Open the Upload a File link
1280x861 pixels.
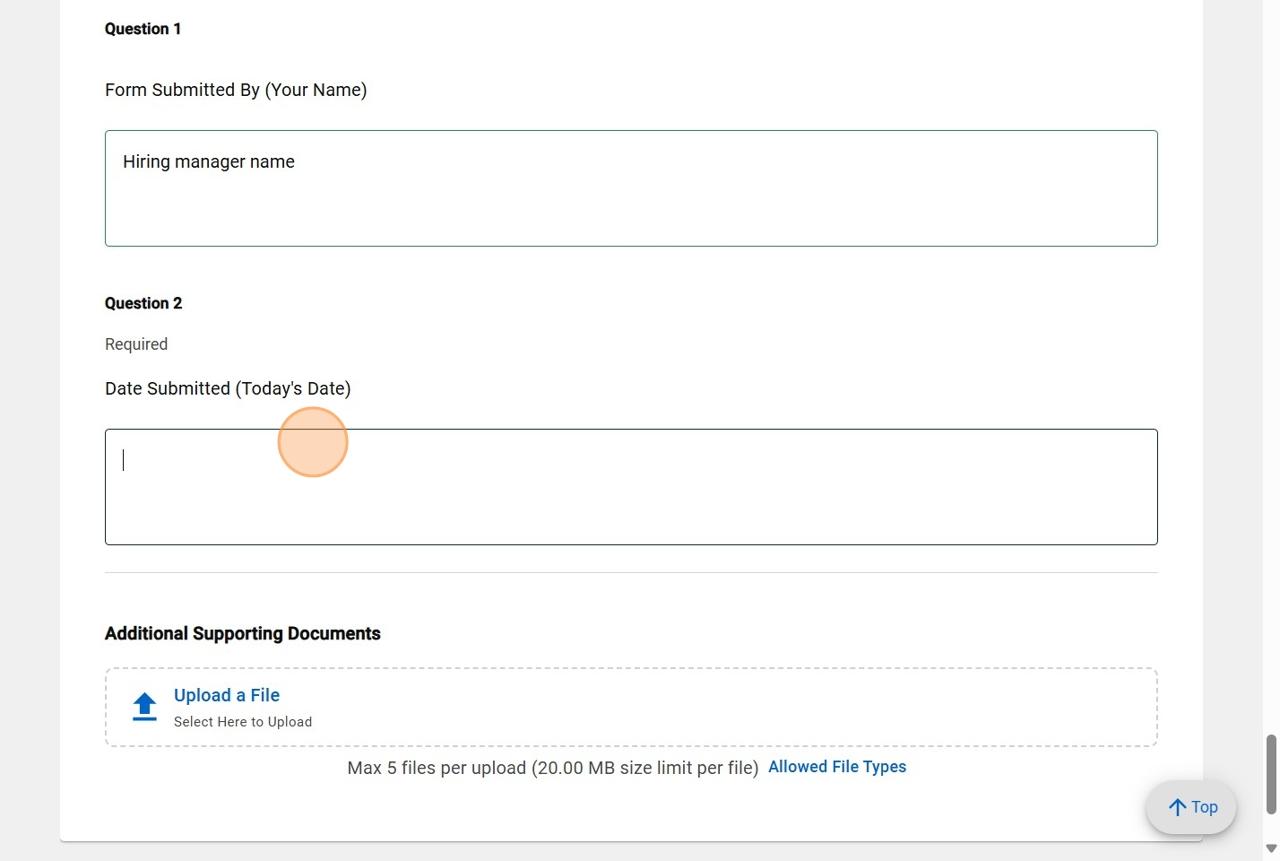pyautogui.click(x=227, y=695)
